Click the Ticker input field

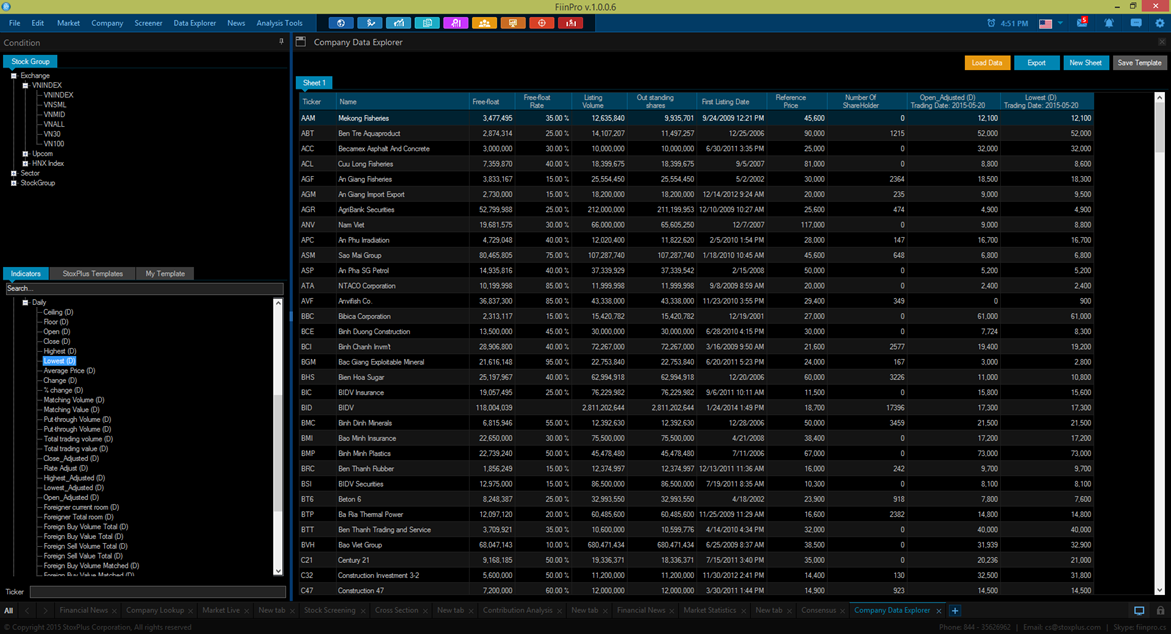[x=158, y=591]
